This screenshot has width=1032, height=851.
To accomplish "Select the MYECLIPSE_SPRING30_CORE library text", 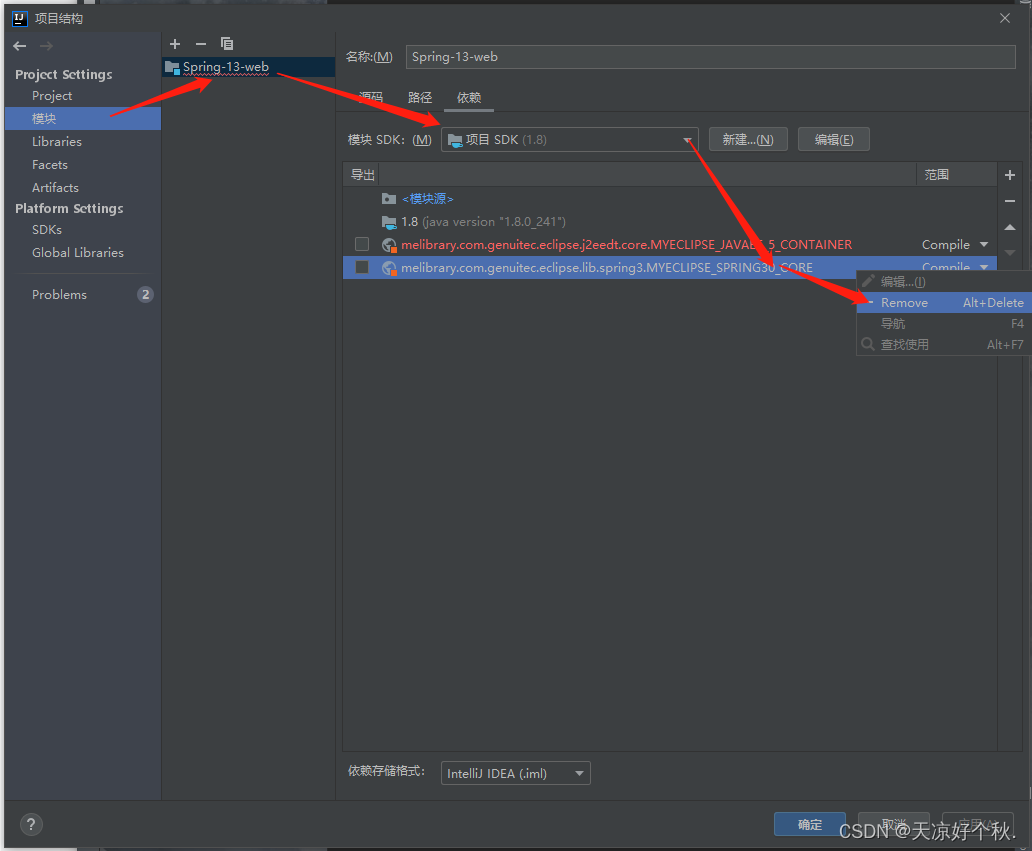I will click(x=607, y=268).
